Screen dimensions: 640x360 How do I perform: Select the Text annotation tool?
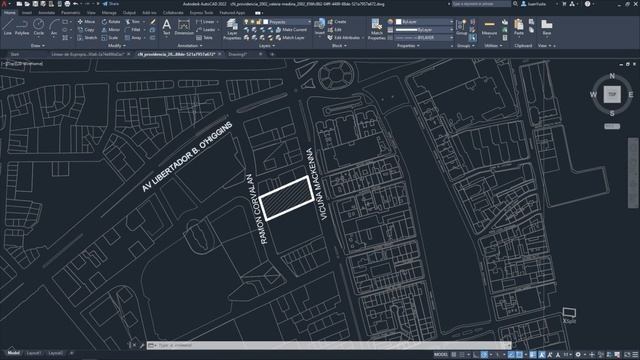click(x=167, y=28)
